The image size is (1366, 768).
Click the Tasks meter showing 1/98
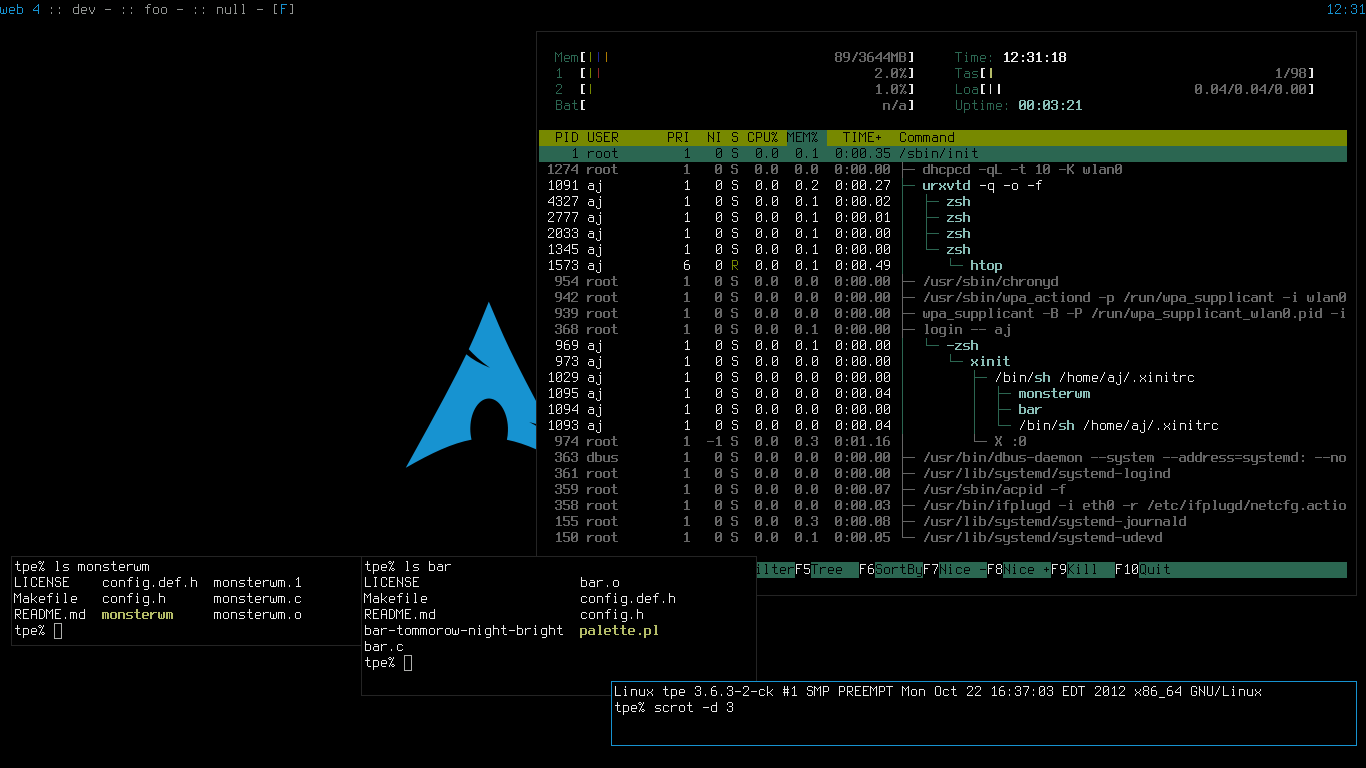pyautogui.click(x=1135, y=74)
